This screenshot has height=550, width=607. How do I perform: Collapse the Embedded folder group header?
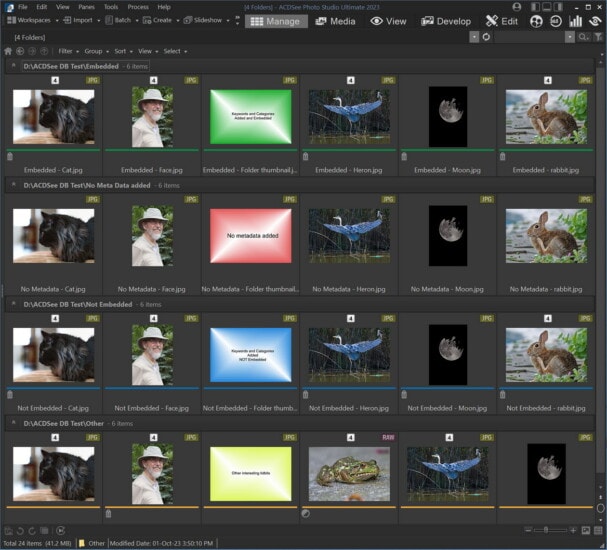point(13,65)
